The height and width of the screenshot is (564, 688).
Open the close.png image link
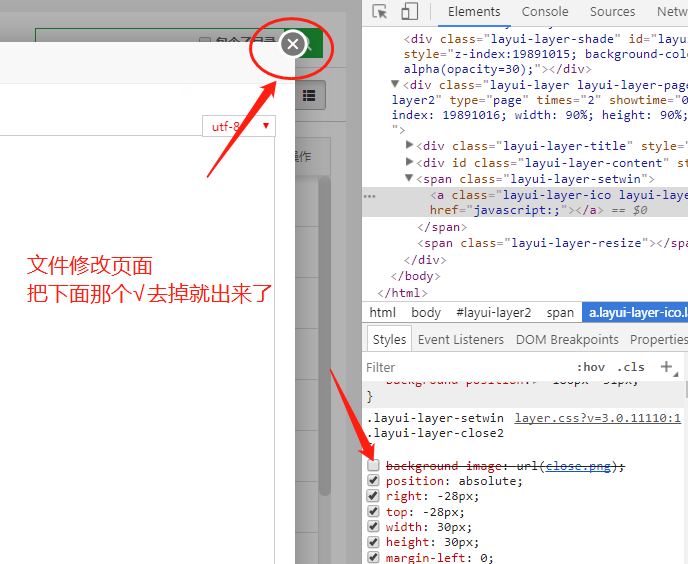tap(578, 466)
